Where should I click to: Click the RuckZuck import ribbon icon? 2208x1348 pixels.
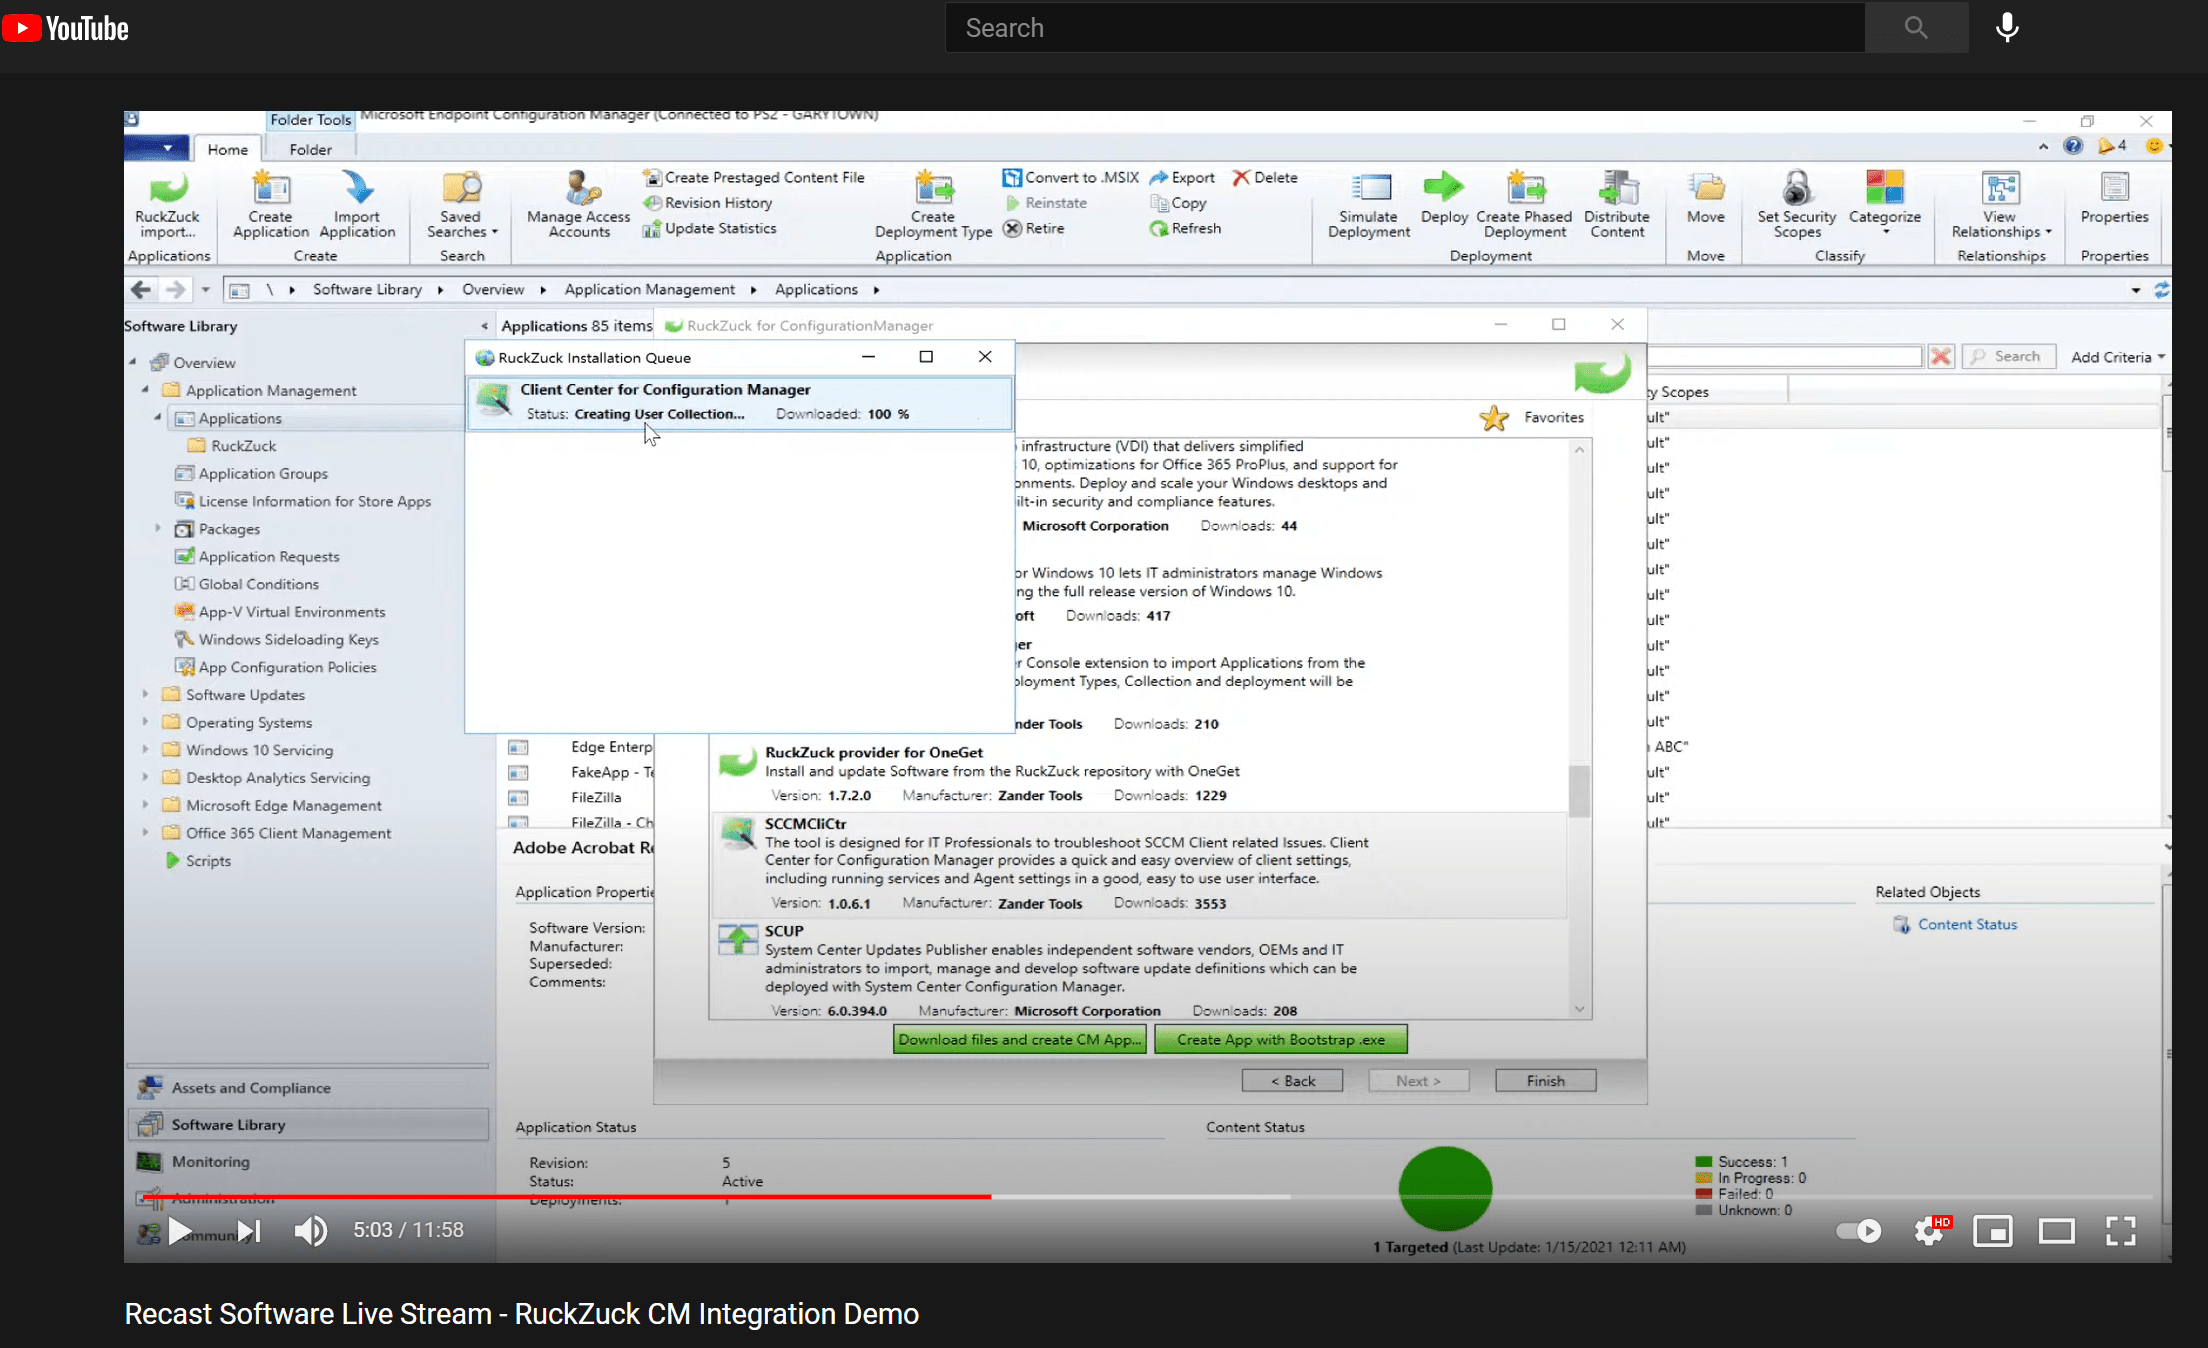167,189
